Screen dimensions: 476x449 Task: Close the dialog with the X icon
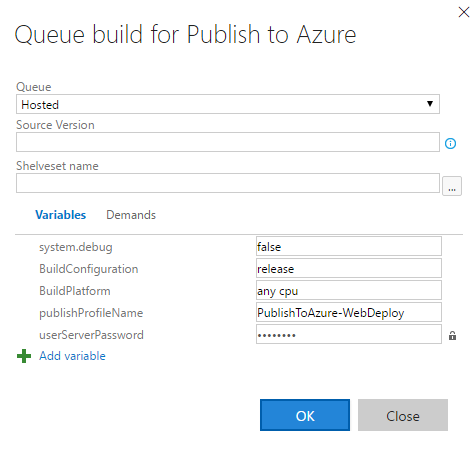[464, 12]
